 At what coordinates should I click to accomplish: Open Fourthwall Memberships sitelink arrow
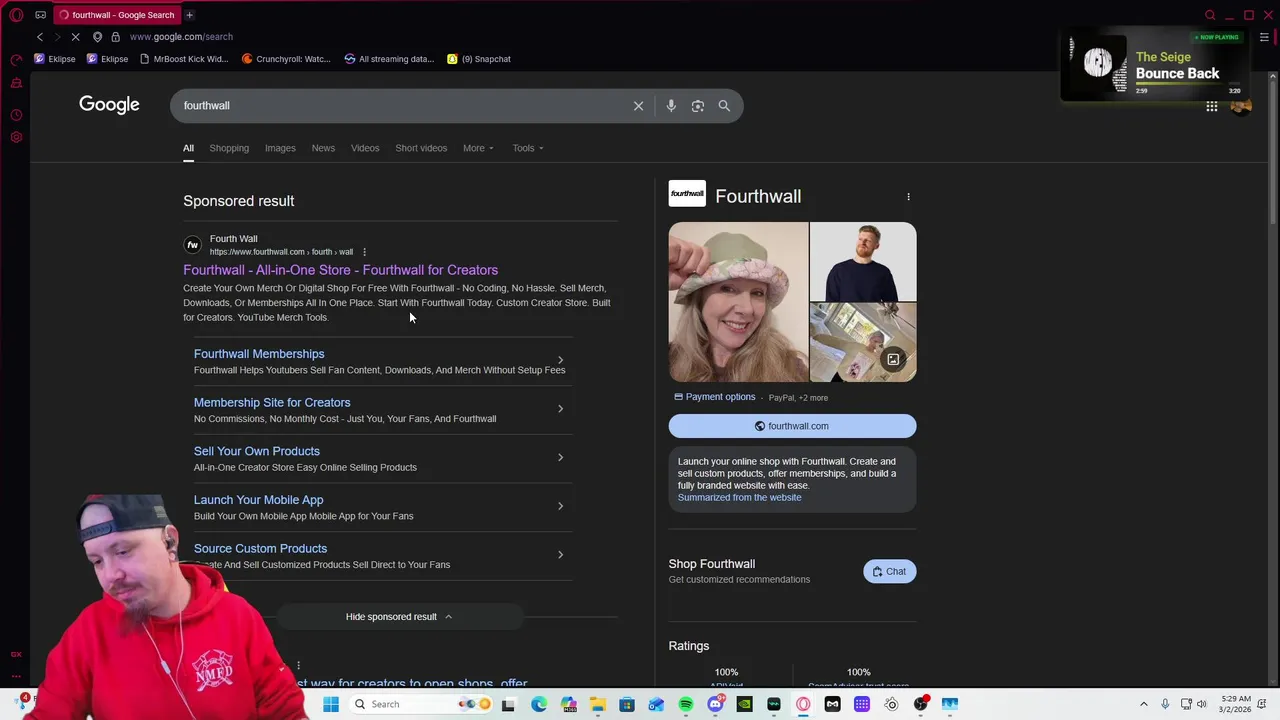point(560,360)
